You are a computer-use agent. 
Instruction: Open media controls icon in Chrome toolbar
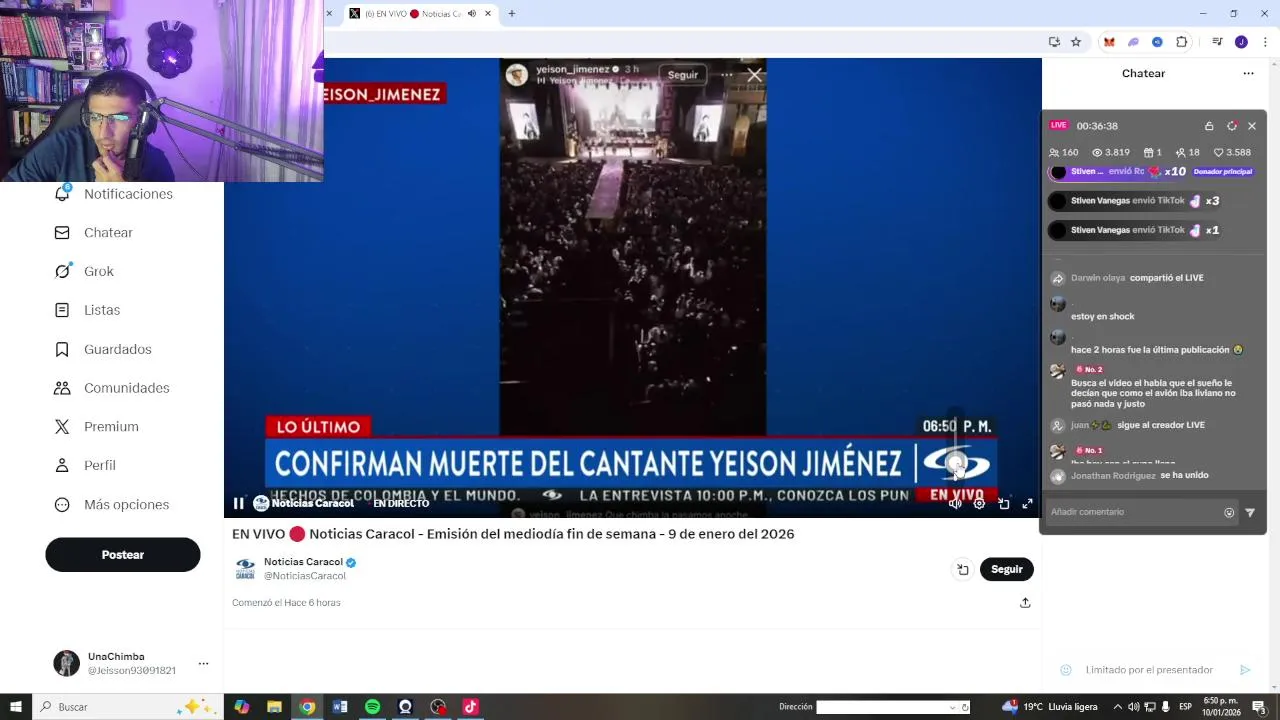(x=1217, y=42)
